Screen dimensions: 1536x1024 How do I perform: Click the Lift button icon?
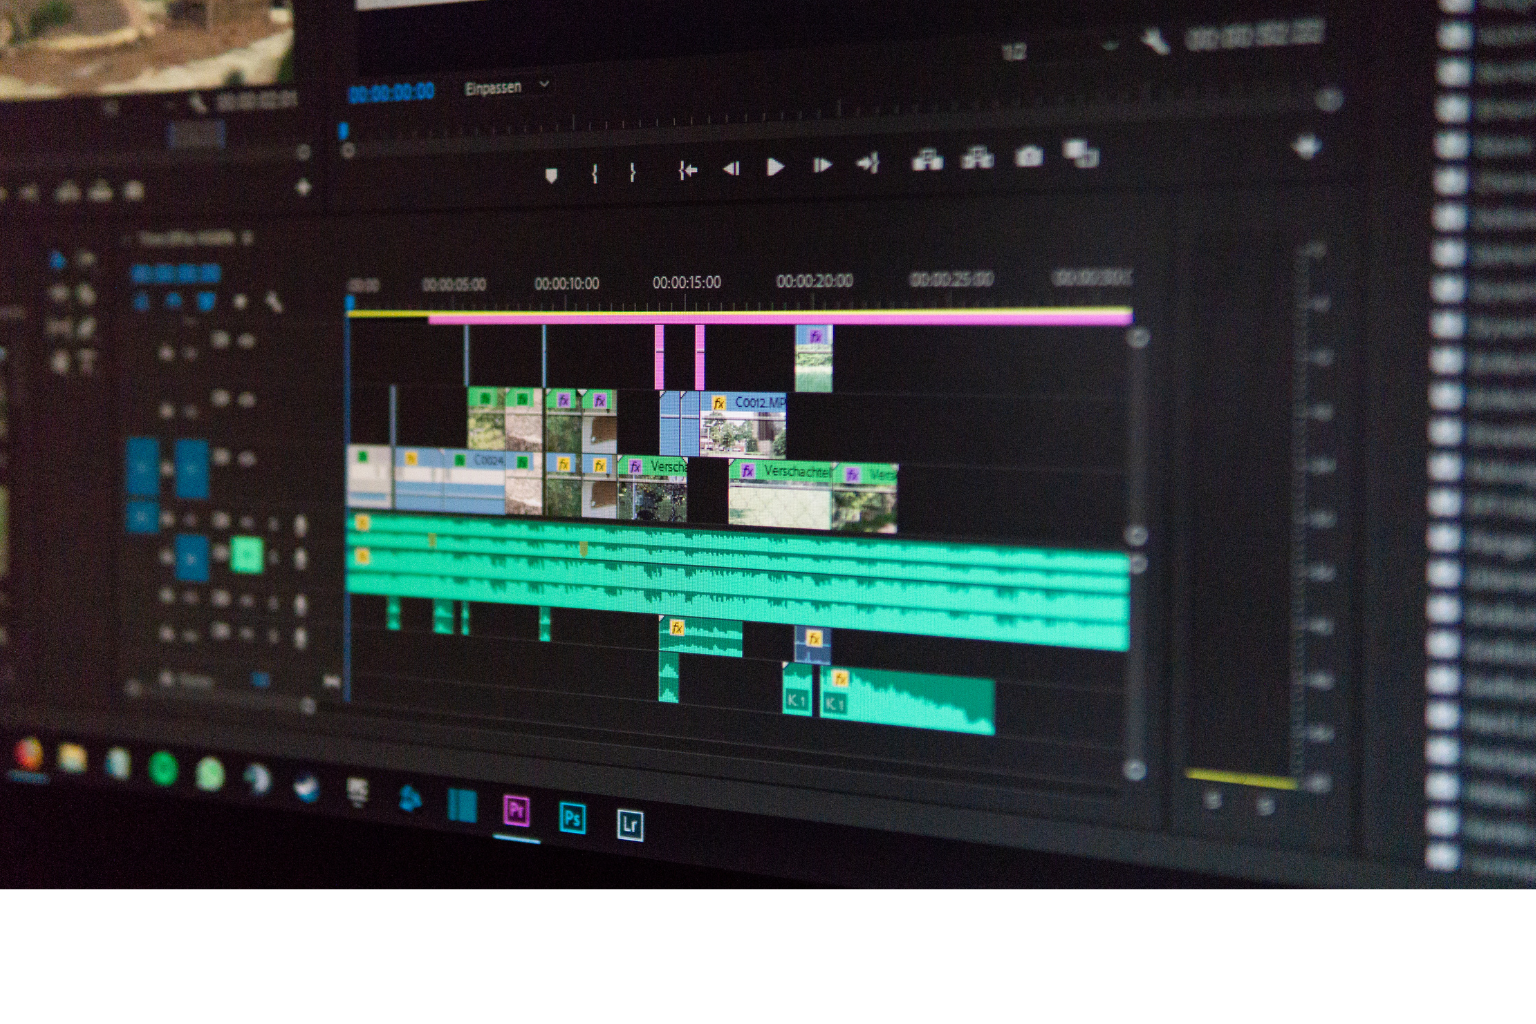(927, 159)
